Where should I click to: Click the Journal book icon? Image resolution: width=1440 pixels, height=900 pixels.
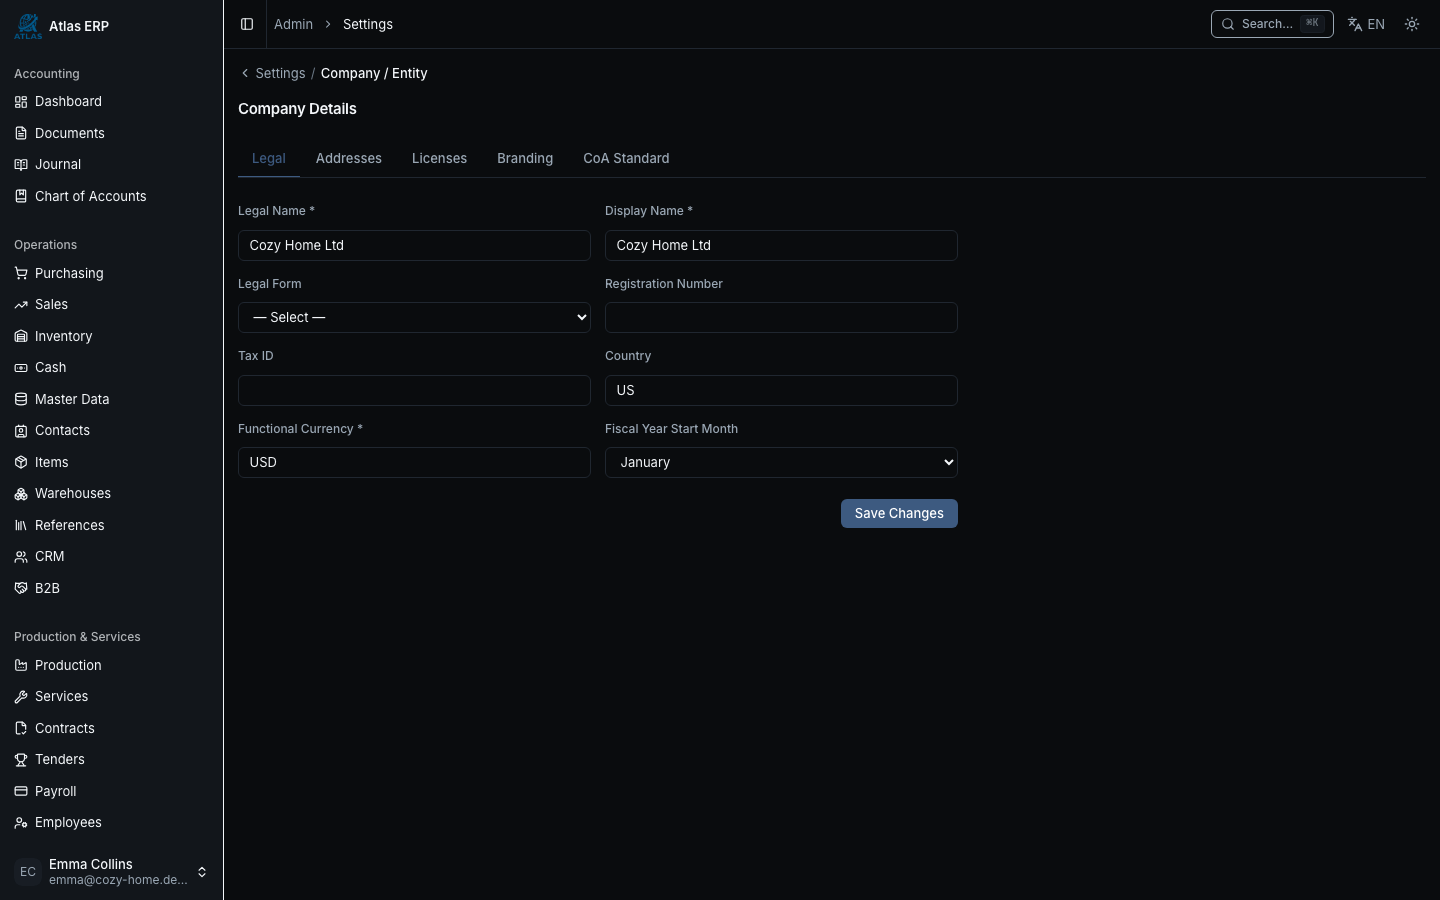(21, 165)
